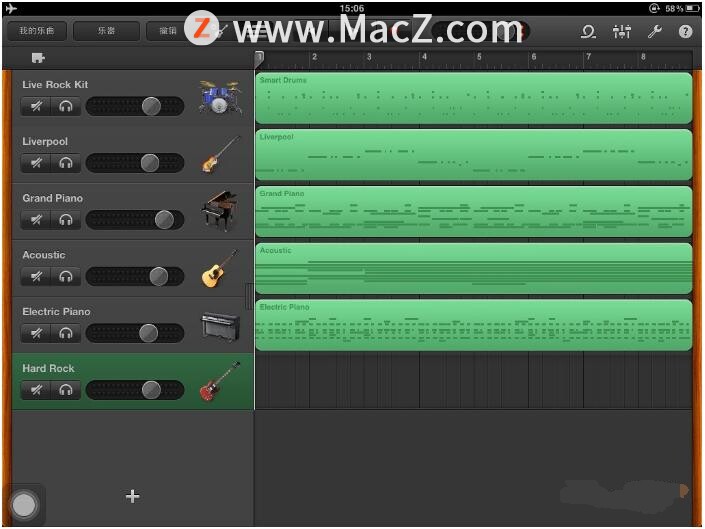
Task: Jump to bar 6 on the ruler
Action: pos(534,57)
